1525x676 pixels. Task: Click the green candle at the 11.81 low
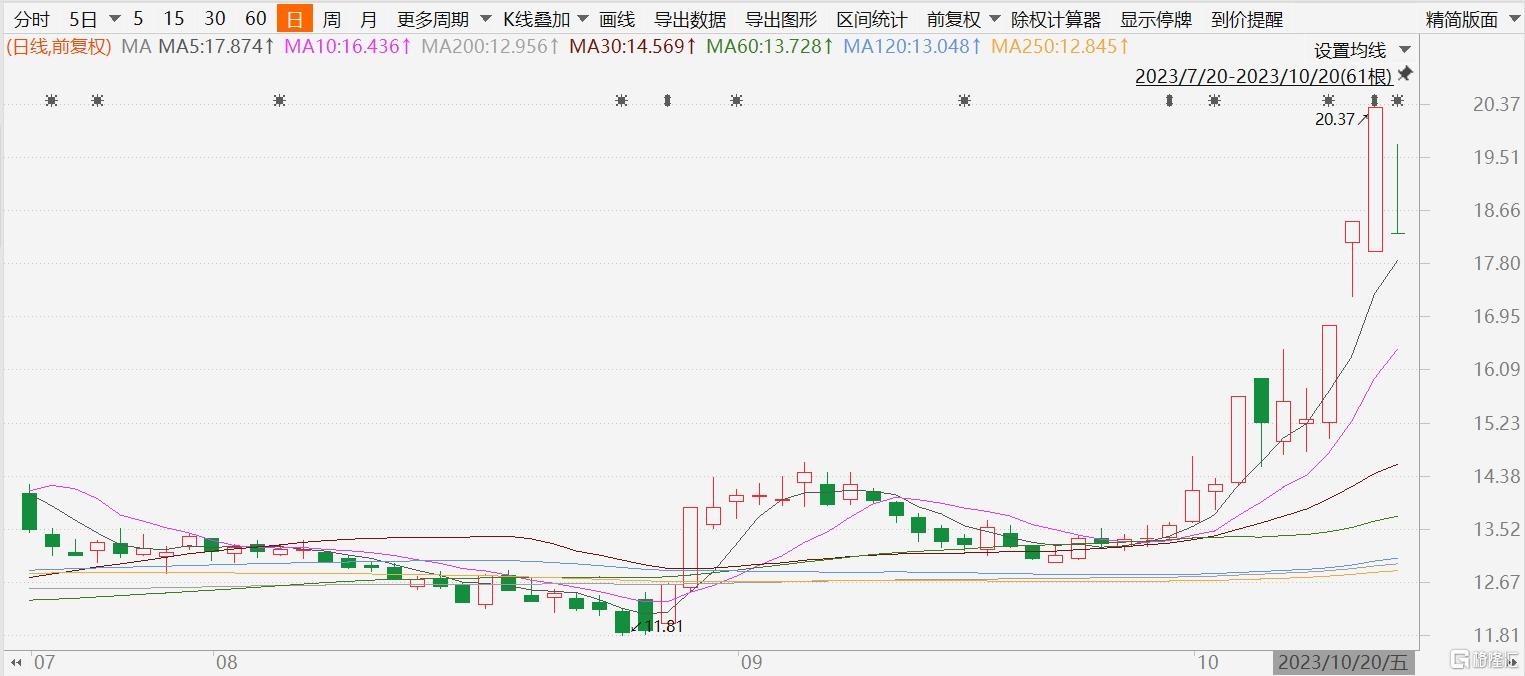point(622,622)
